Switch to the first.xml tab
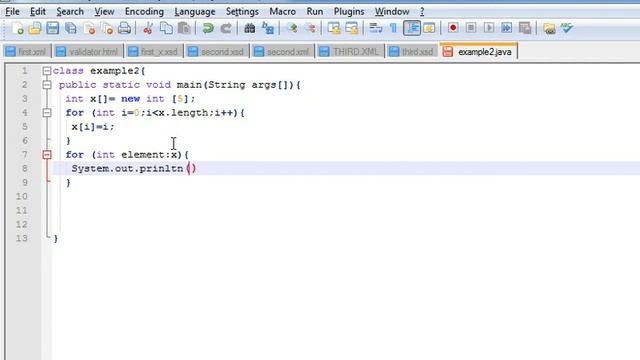Viewport: 640px width, 360px height. [x=27, y=52]
